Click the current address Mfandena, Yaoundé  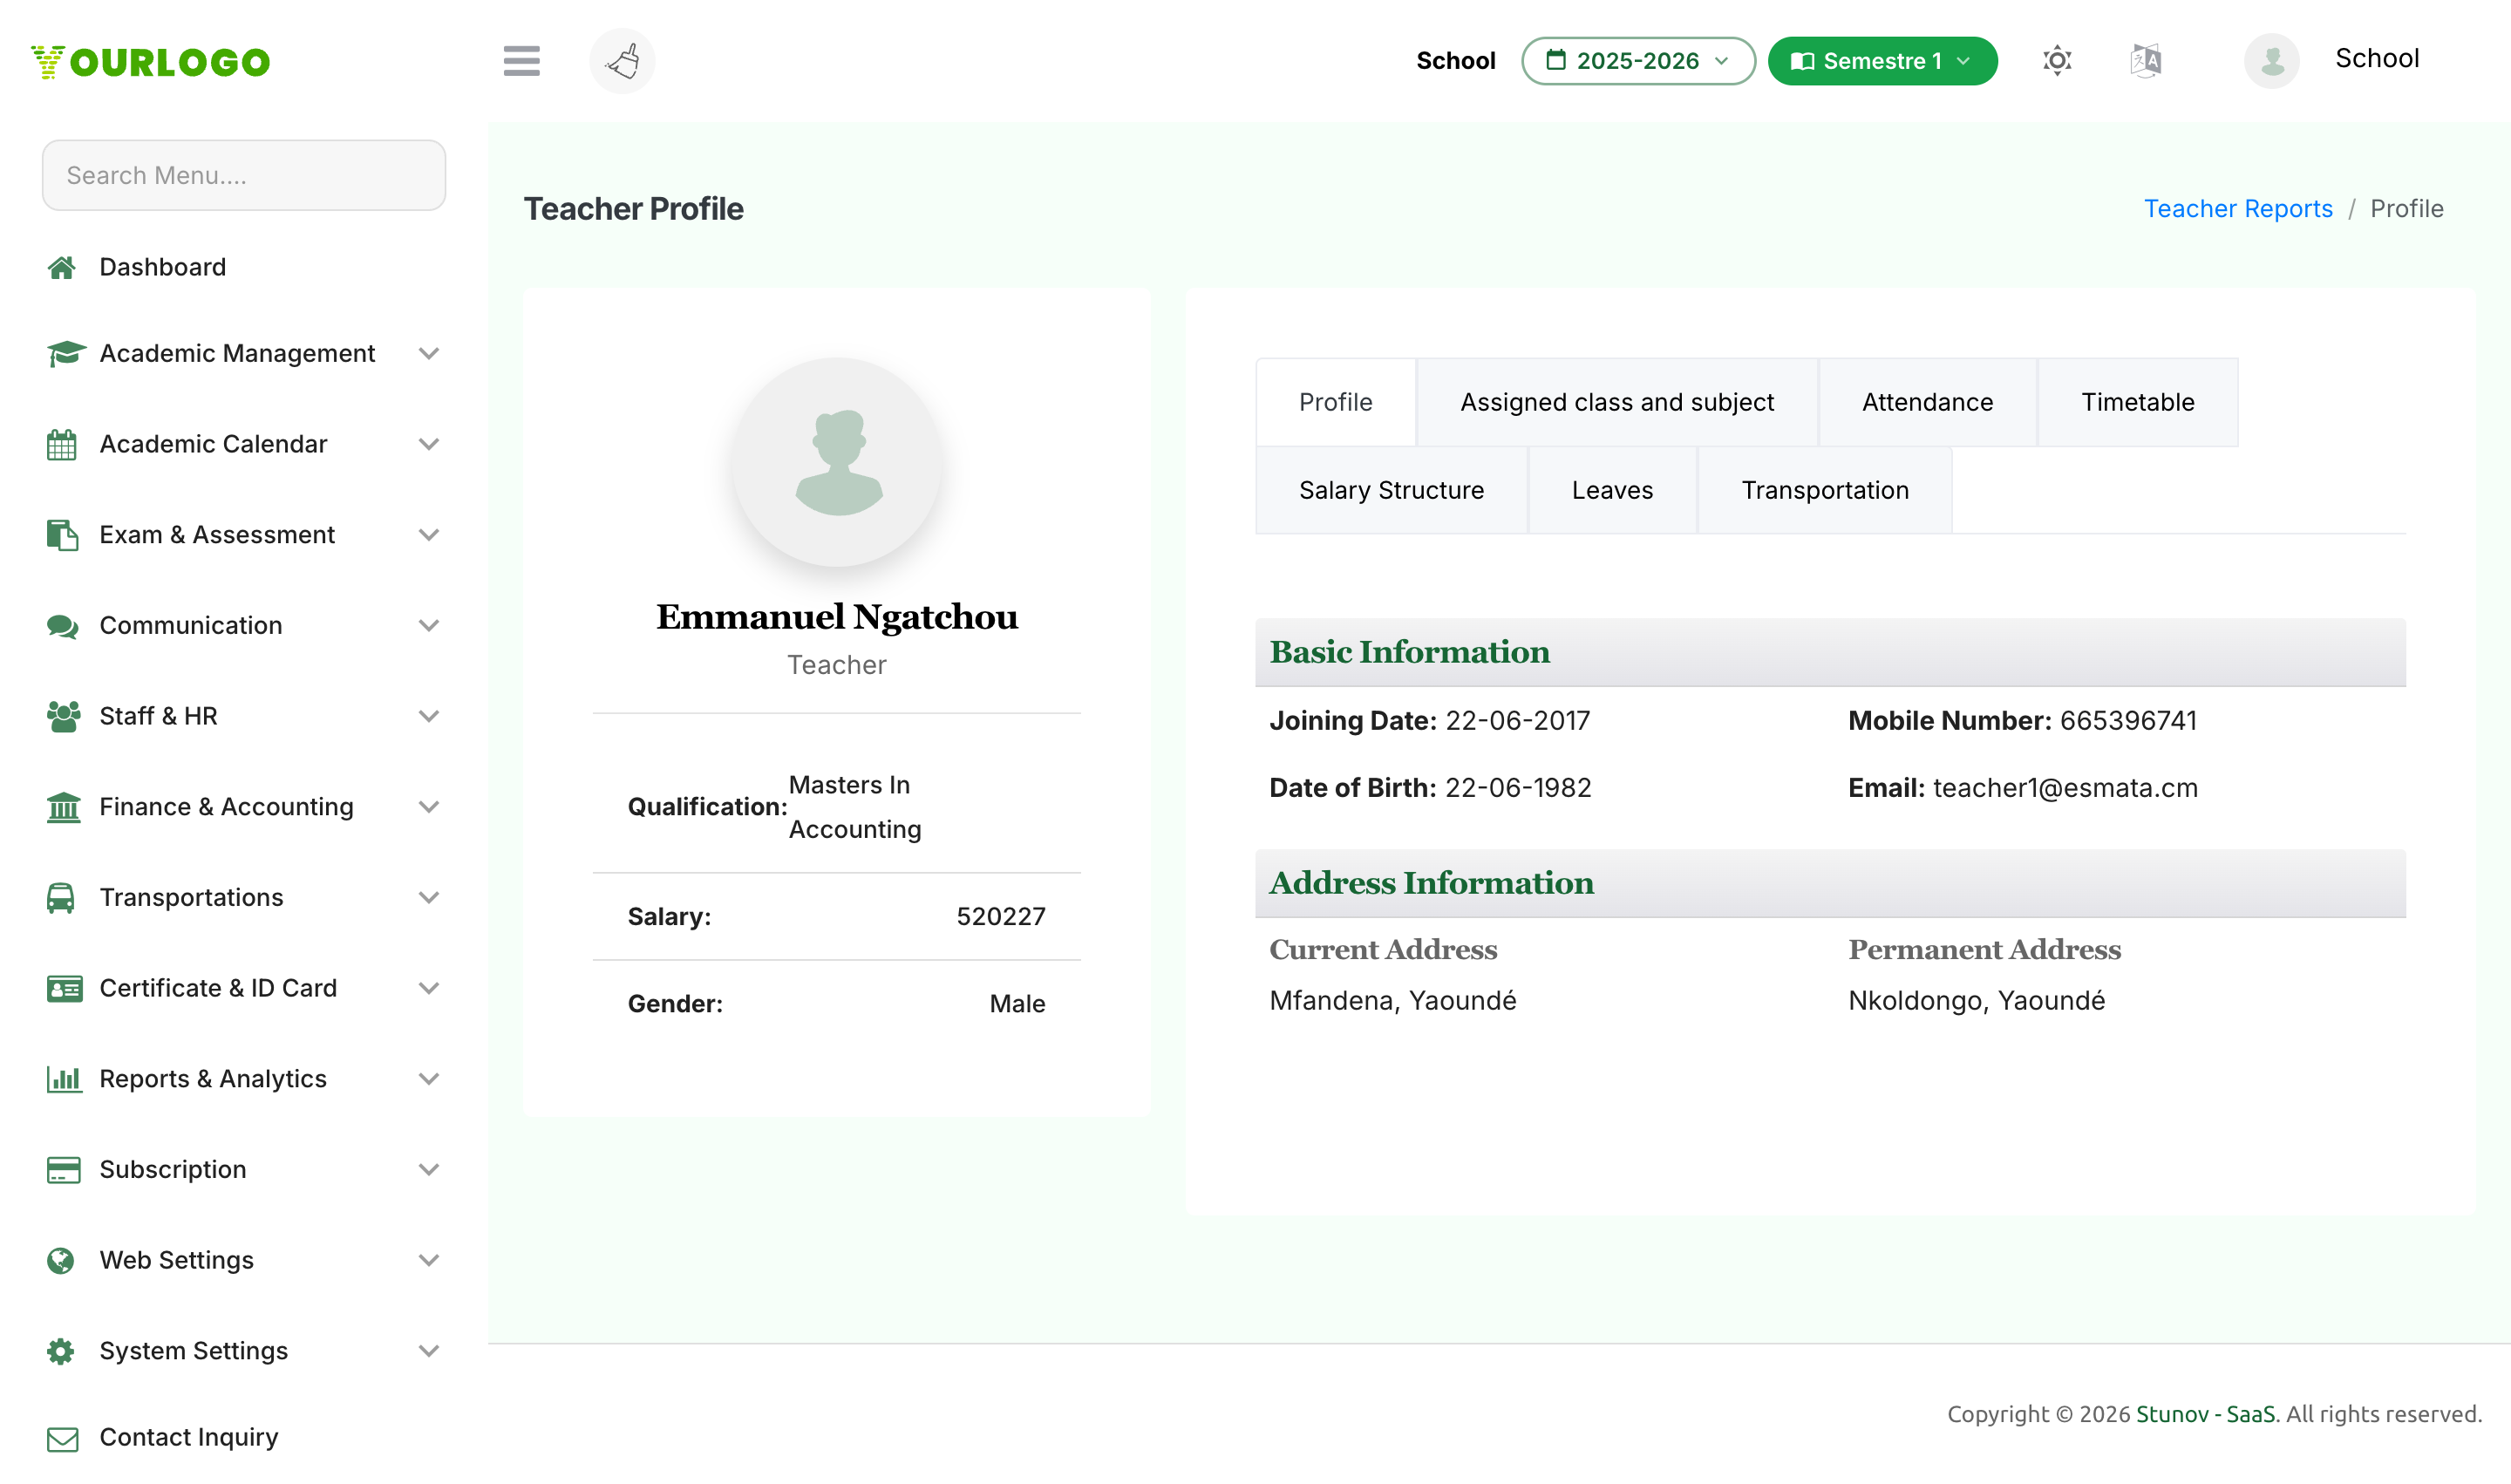click(1392, 1001)
